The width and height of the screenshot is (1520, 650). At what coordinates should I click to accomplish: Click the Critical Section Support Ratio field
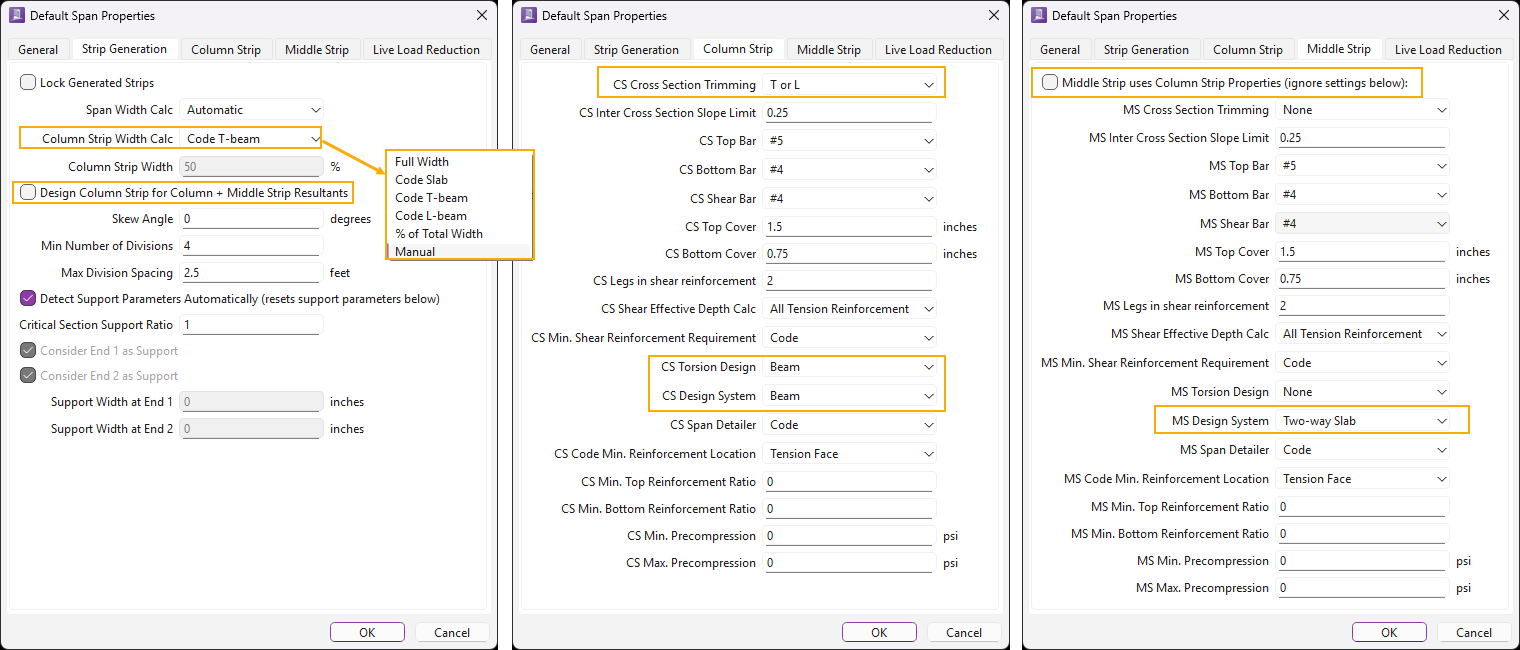252,325
